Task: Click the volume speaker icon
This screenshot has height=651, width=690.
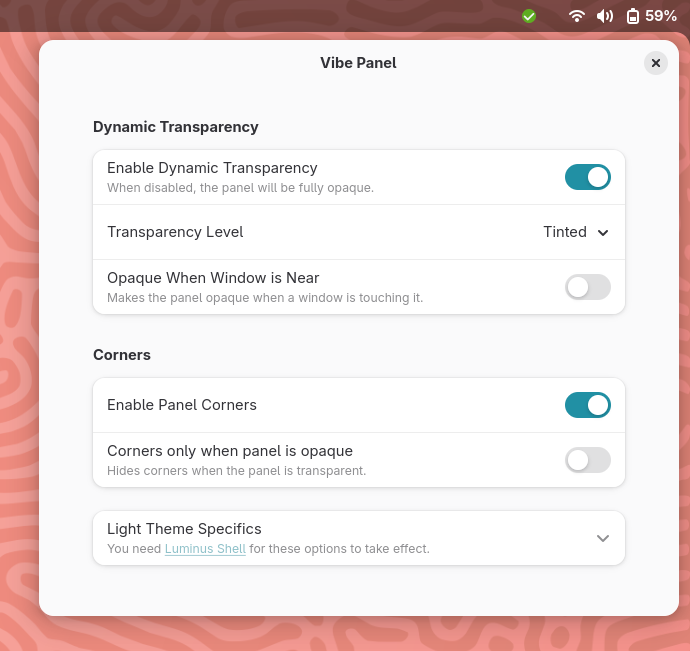Action: point(605,16)
